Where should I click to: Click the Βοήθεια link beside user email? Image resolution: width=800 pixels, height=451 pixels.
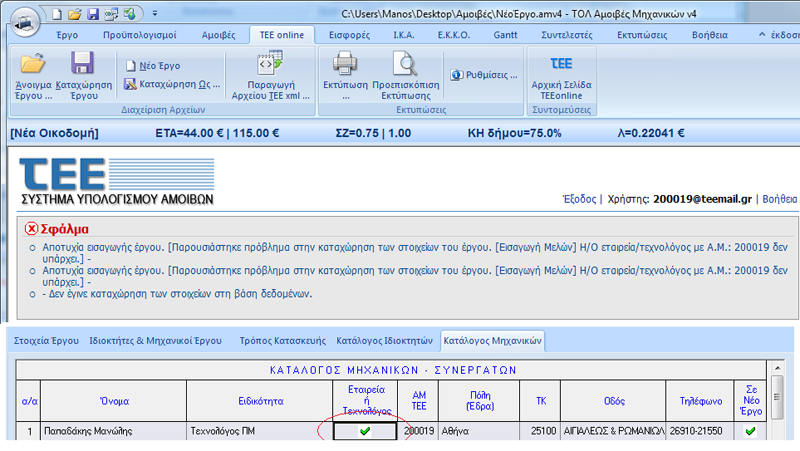pyautogui.click(x=780, y=199)
